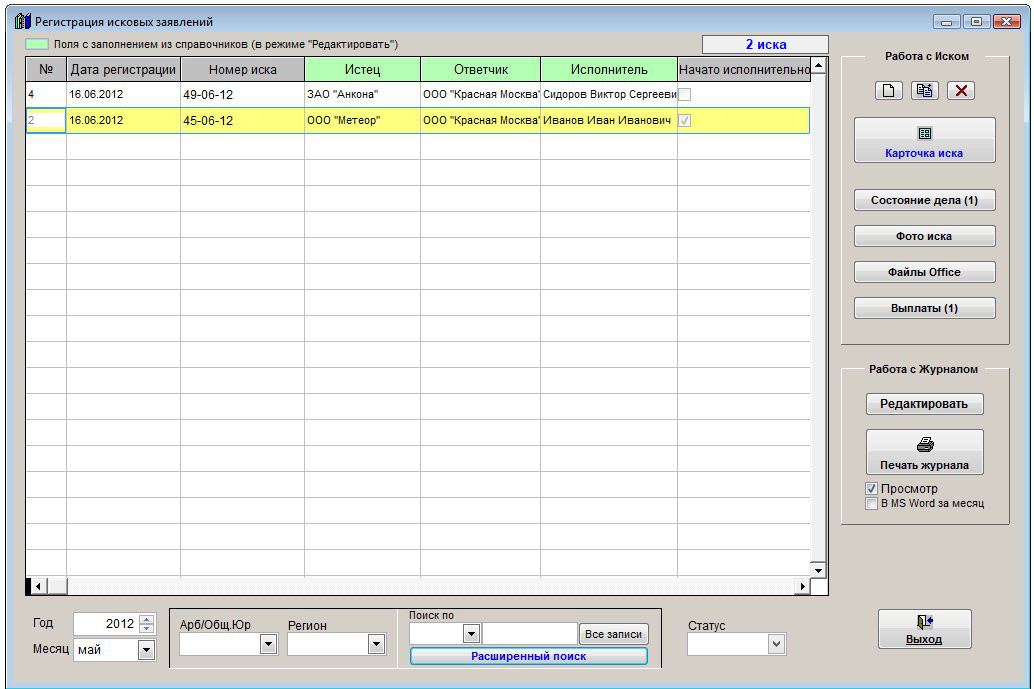Viewport: 1034px width, 689px height.
Task: Click the Исполнитель column header
Action: (x=609, y=69)
